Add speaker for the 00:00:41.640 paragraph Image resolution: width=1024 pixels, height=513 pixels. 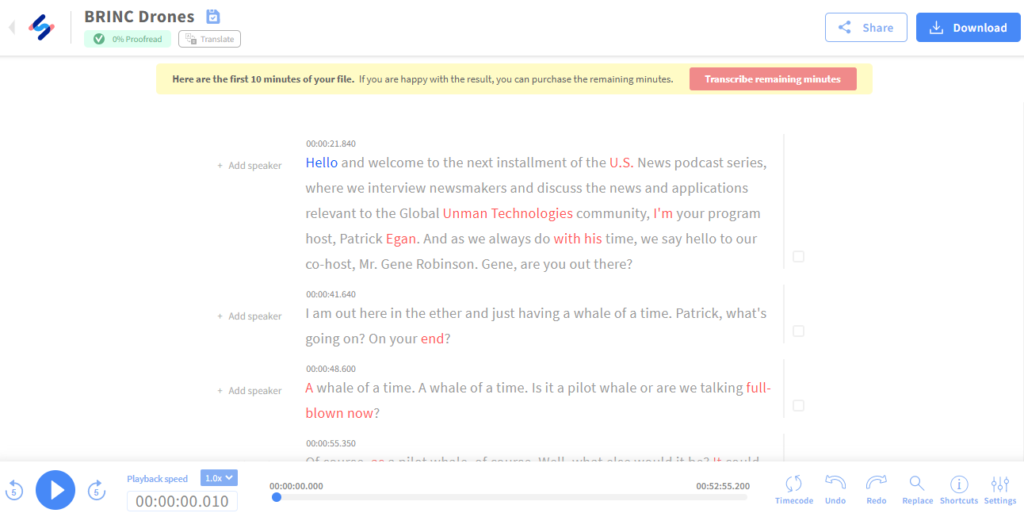(249, 317)
